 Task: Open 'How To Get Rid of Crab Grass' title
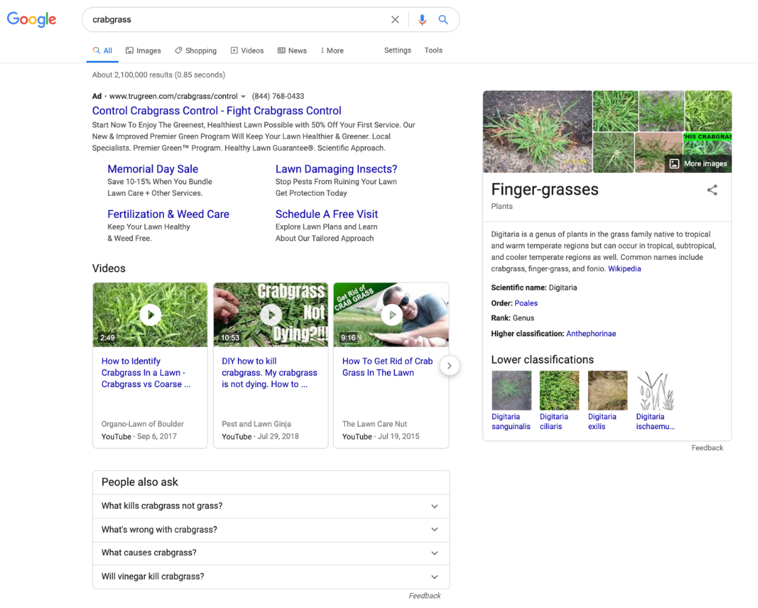pos(387,367)
